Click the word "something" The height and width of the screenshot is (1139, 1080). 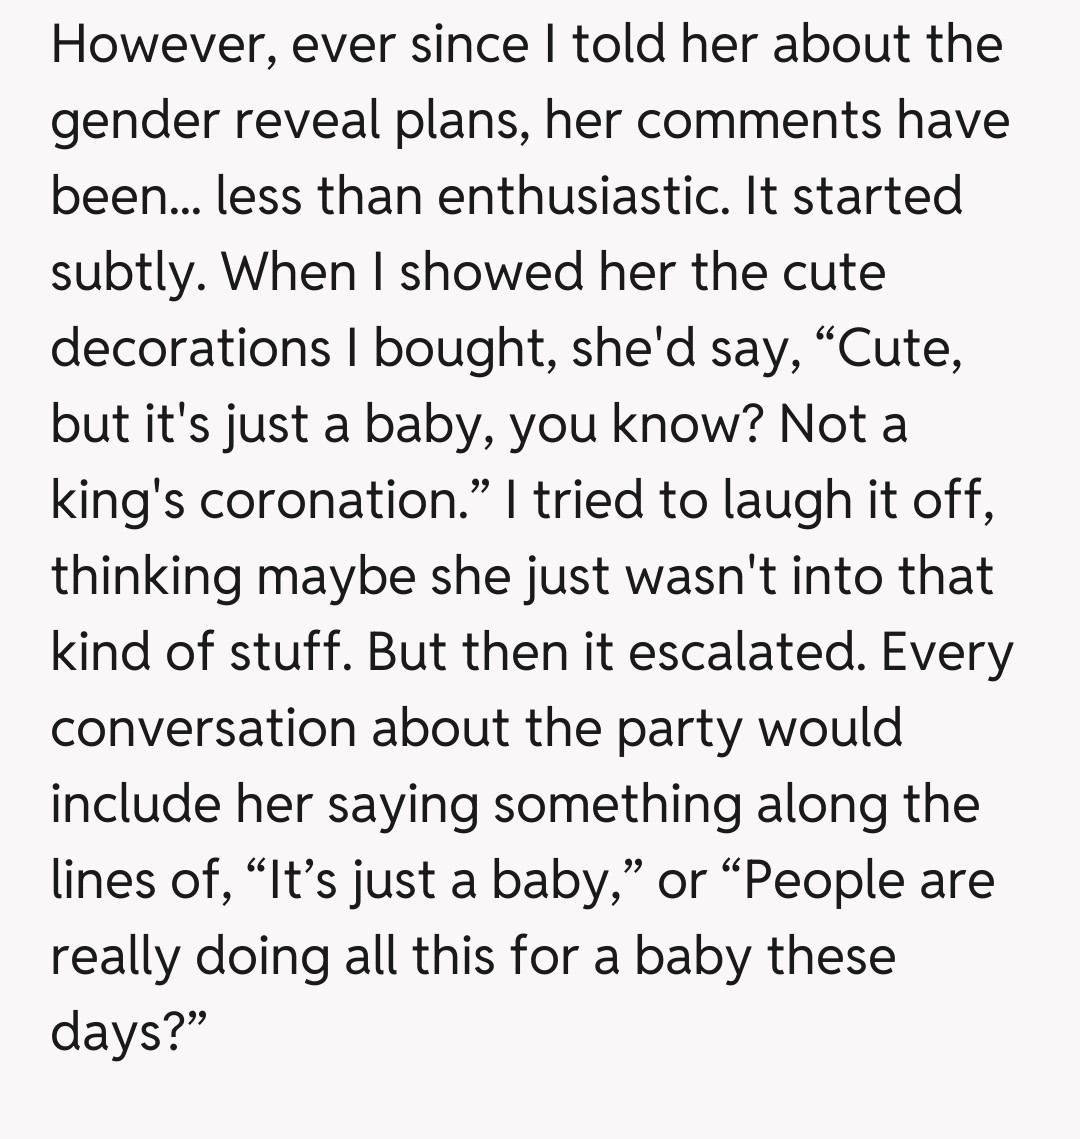(x=617, y=804)
